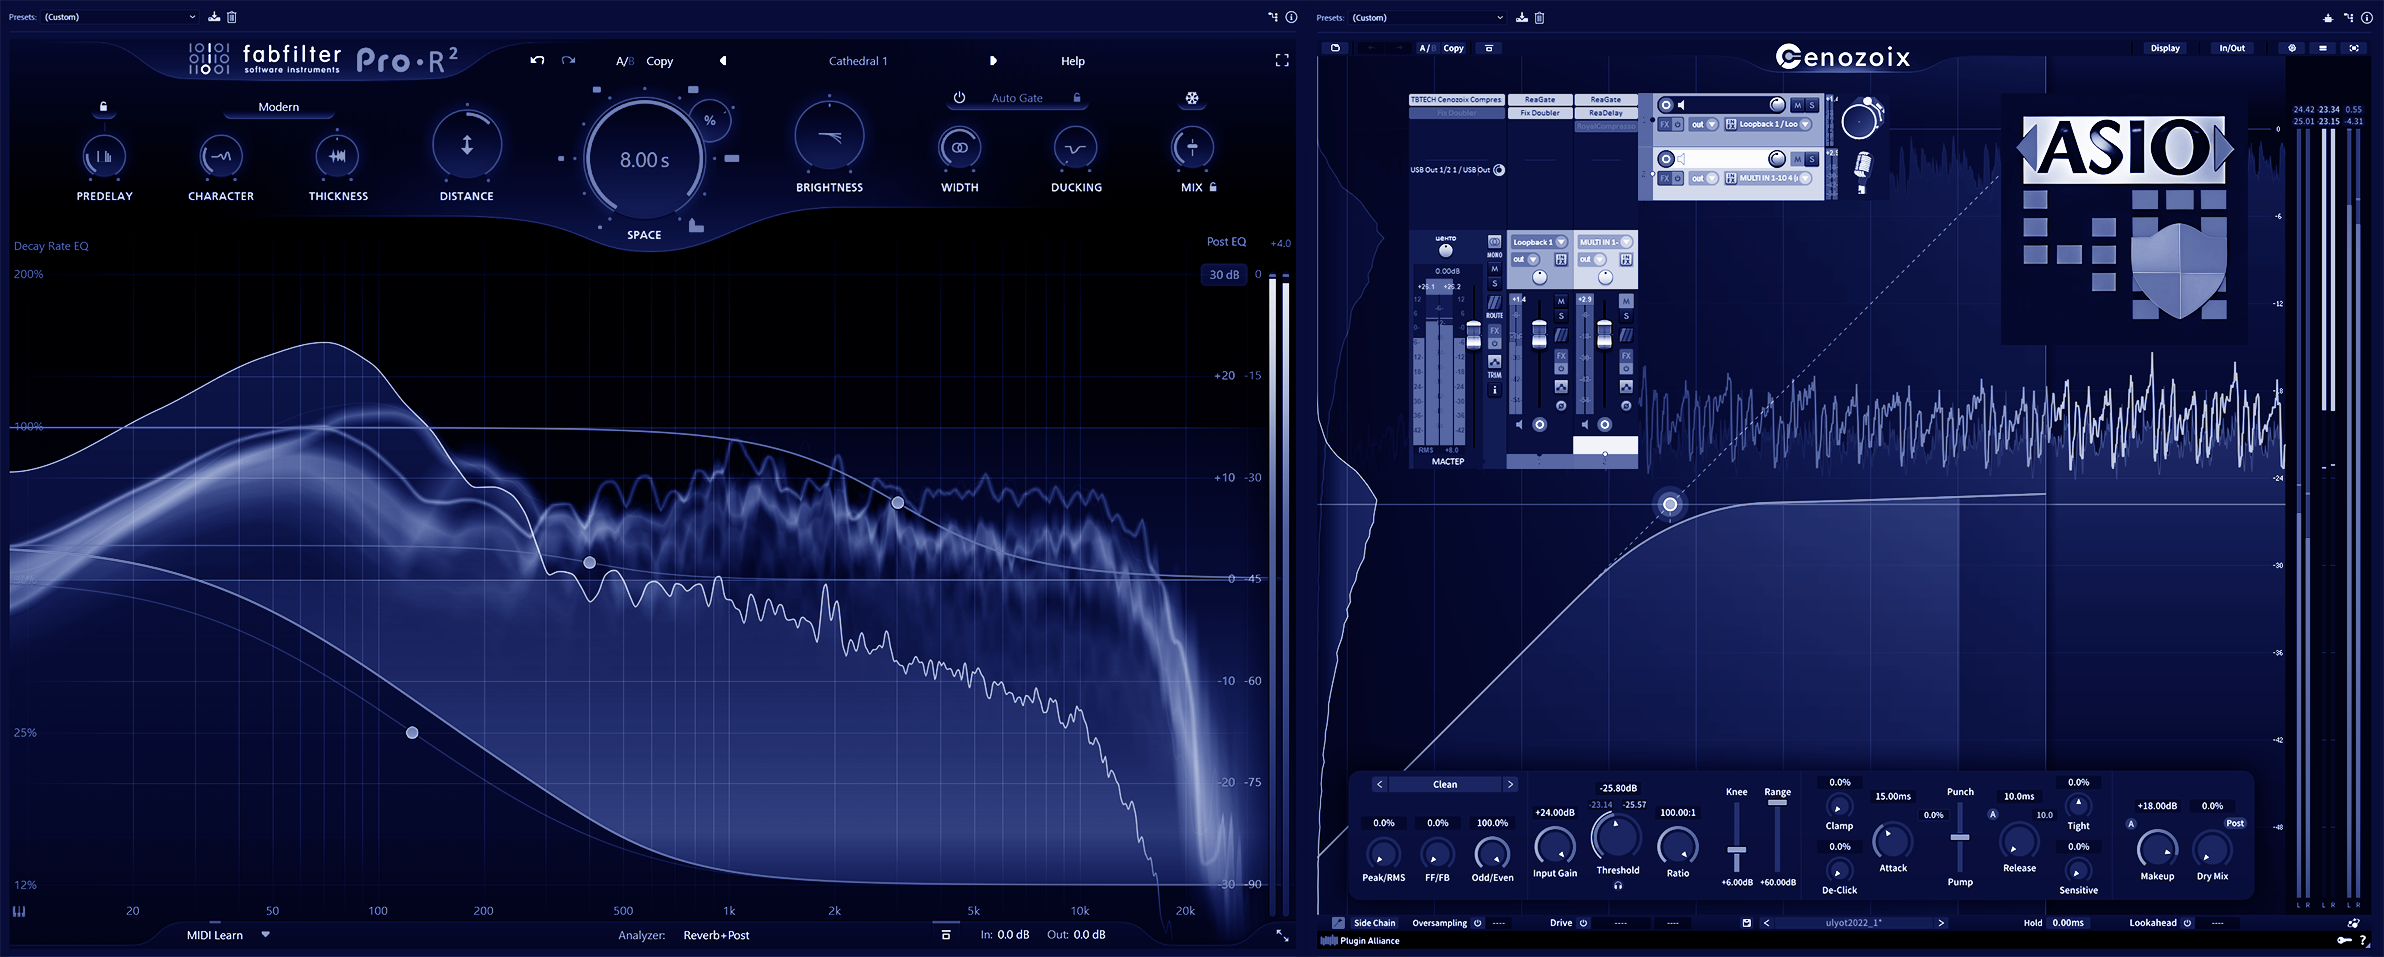Image resolution: width=2384 pixels, height=957 pixels.
Task: Go to next preset after Cathedral 1
Action: pos(993,61)
